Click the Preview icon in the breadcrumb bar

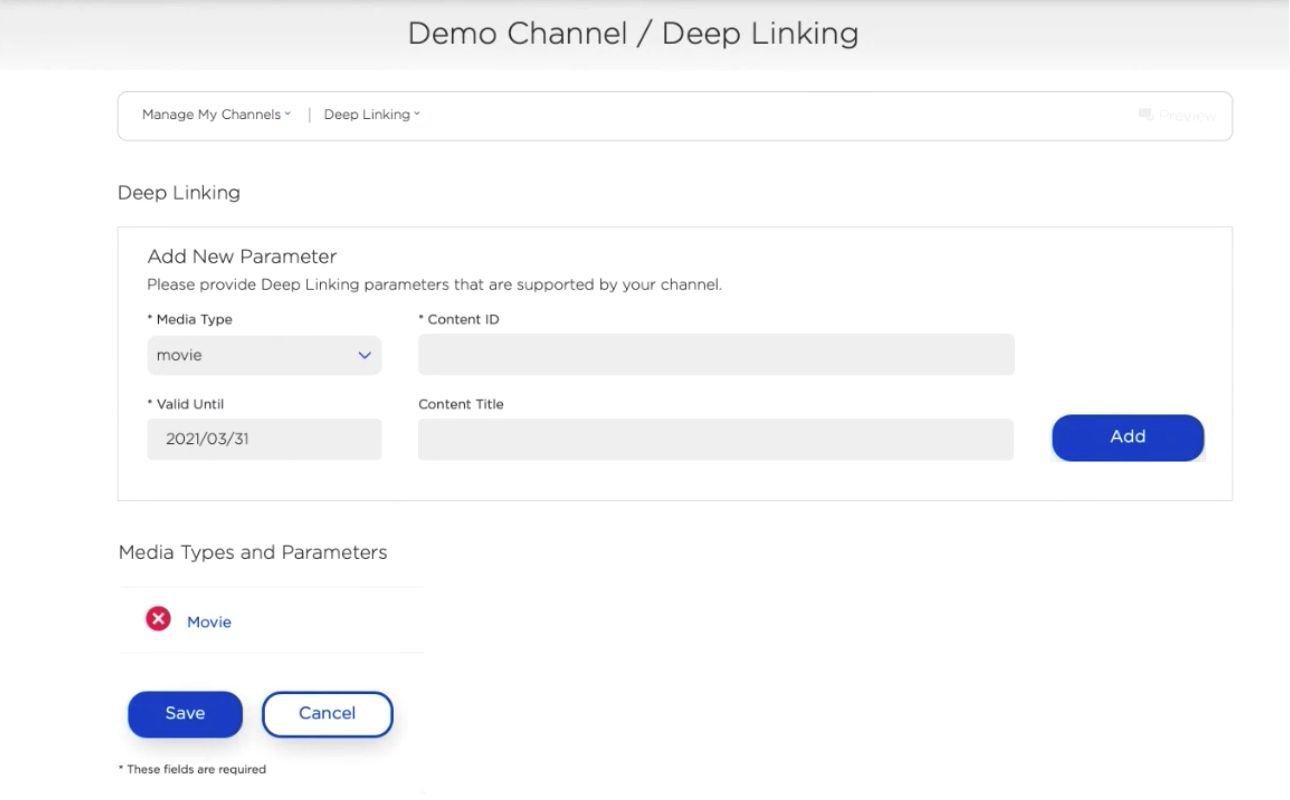1146,116
